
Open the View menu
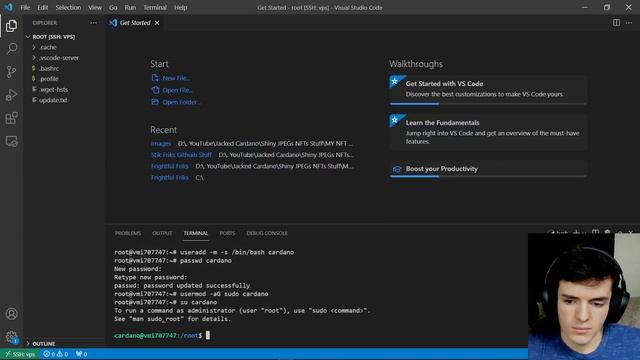click(x=95, y=7)
